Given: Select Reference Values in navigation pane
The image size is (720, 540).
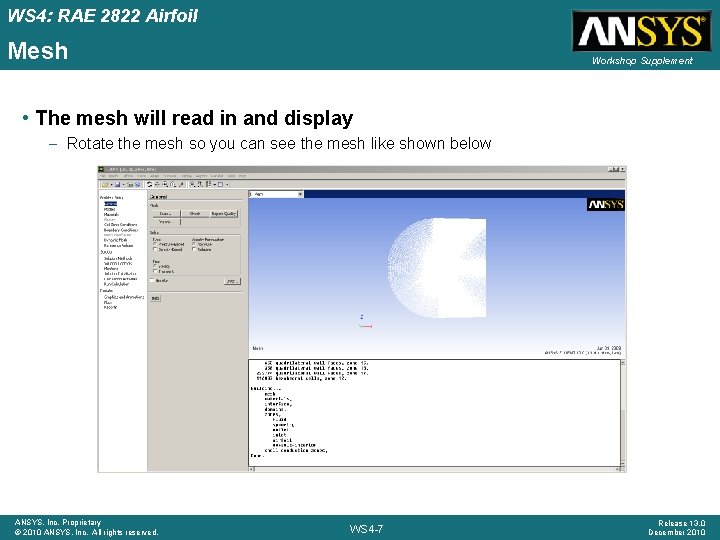Looking at the screenshot, I should tap(118, 246).
